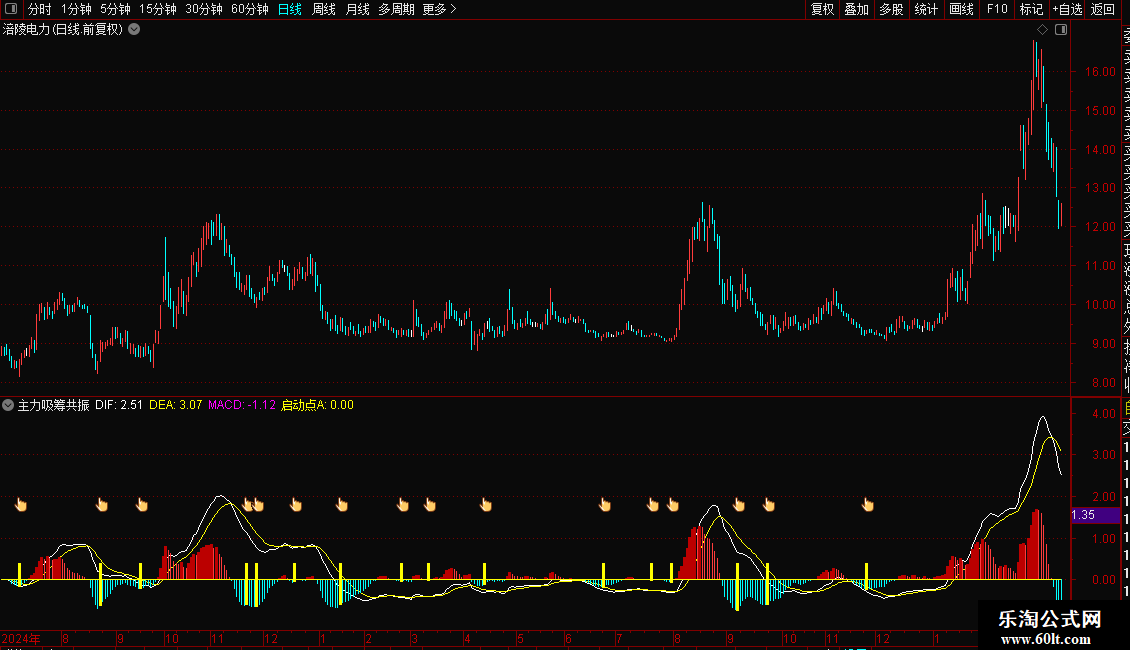The image size is (1130, 650).
Task: Open the 画线 drawing tools
Action: click(961, 9)
